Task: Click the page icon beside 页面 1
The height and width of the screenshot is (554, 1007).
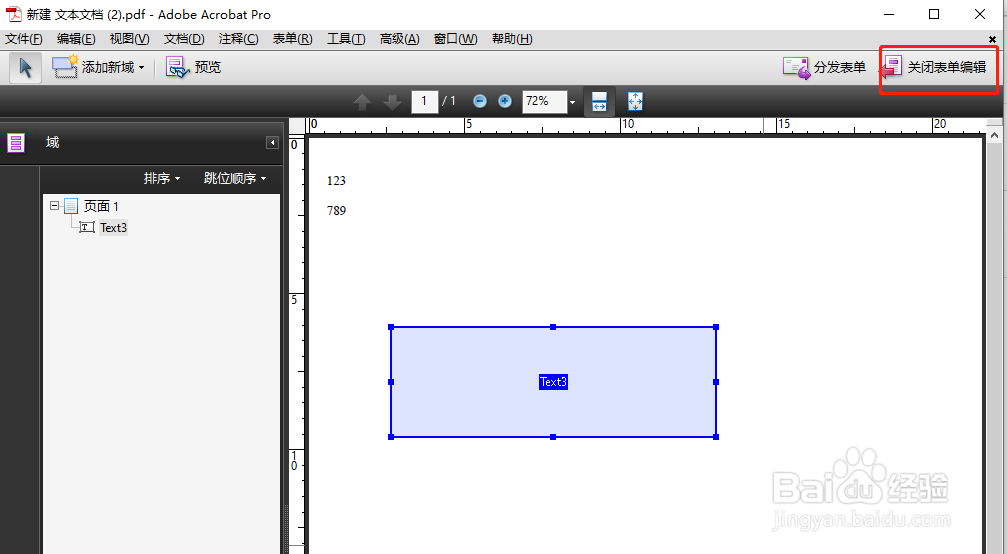Action: pos(71,206)
